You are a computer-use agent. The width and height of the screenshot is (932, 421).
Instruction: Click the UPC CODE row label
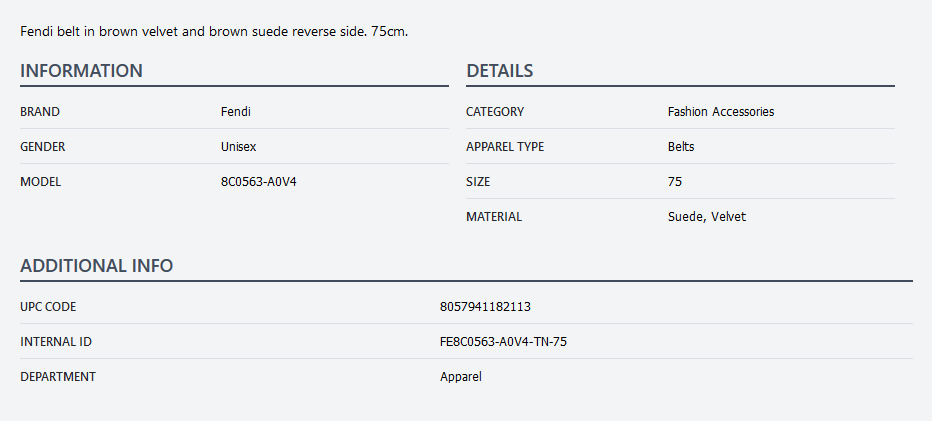click(48, 307)
